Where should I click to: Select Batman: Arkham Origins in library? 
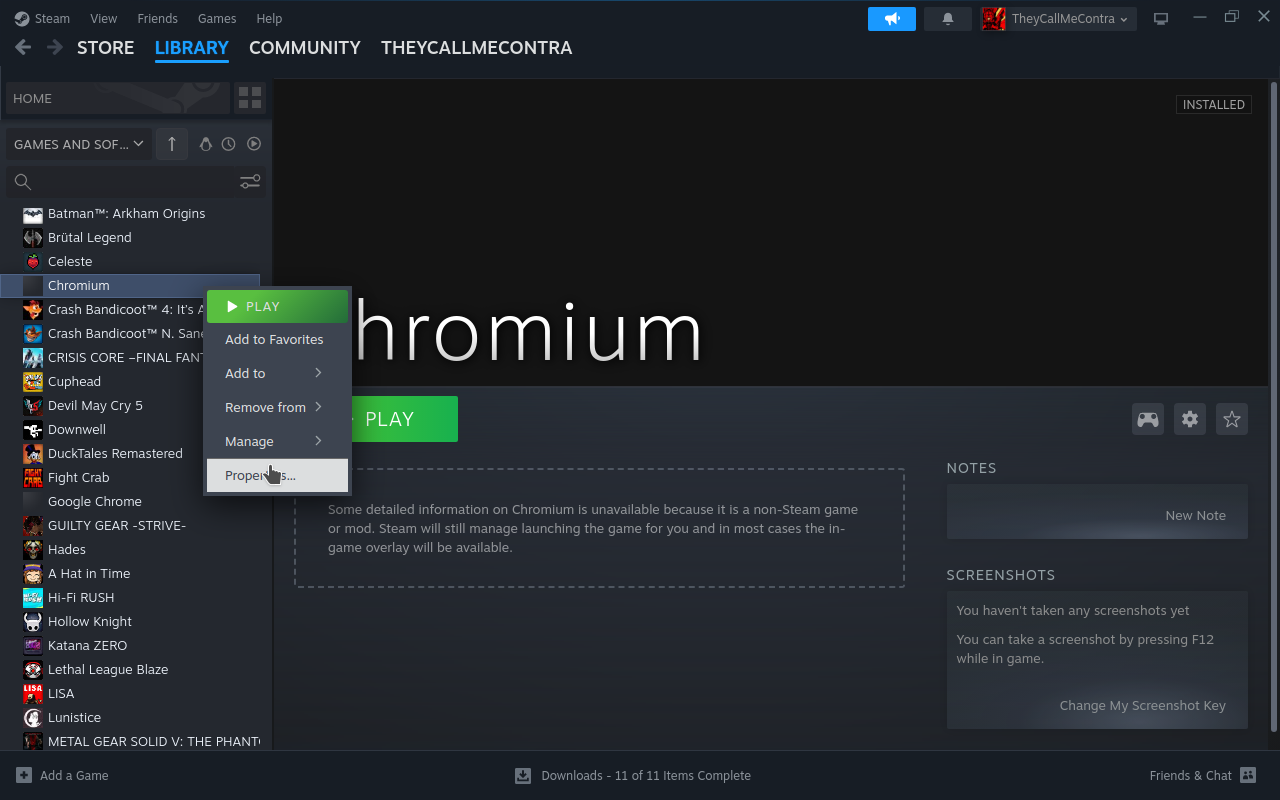pos(130,213)
